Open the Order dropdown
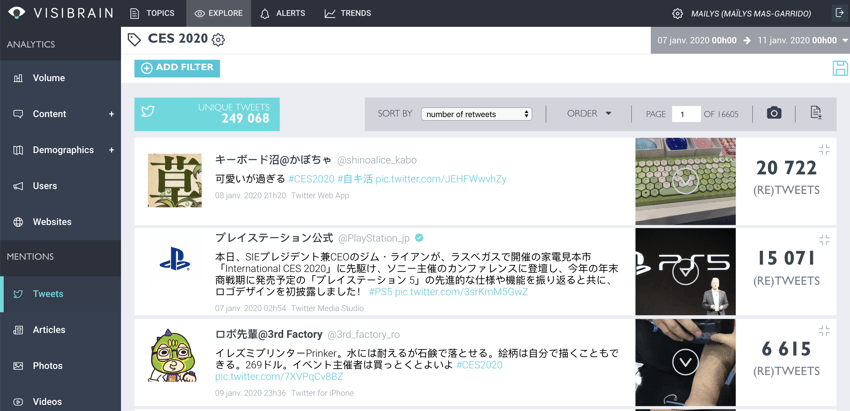This screenshot has height=411, width=850. [589, 114]
